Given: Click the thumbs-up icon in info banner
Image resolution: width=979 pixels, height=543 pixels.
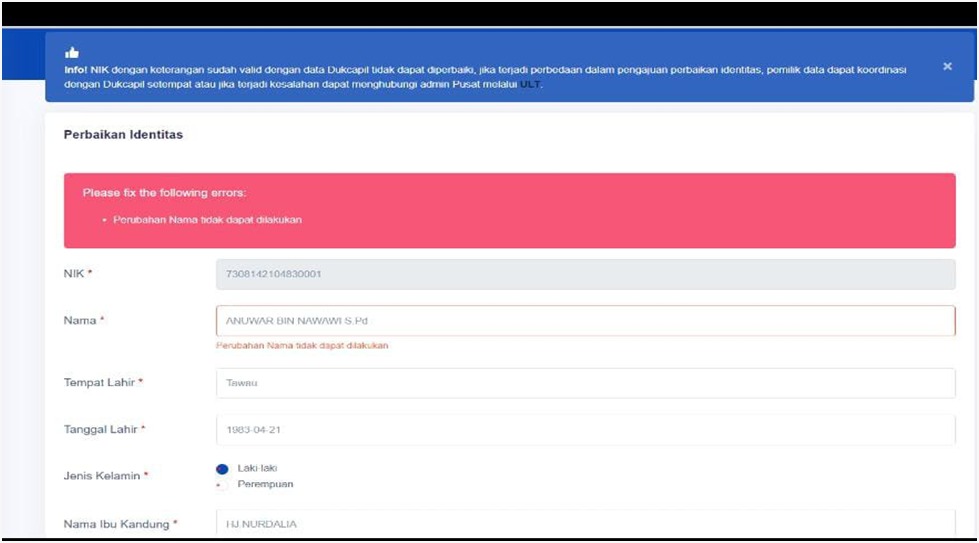Looking at the screenshot, I should [71, 53].
